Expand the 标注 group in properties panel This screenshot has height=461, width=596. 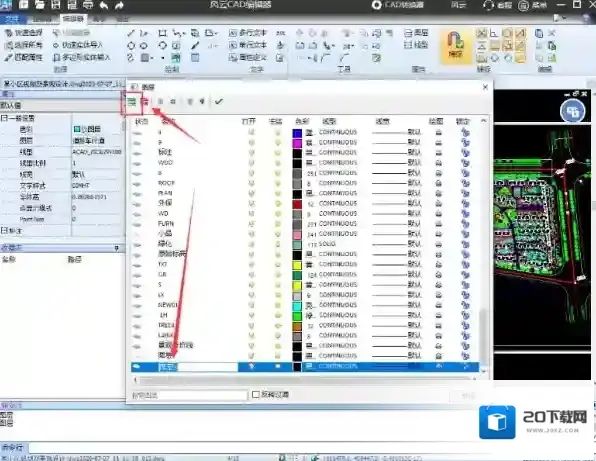[3, 230]
